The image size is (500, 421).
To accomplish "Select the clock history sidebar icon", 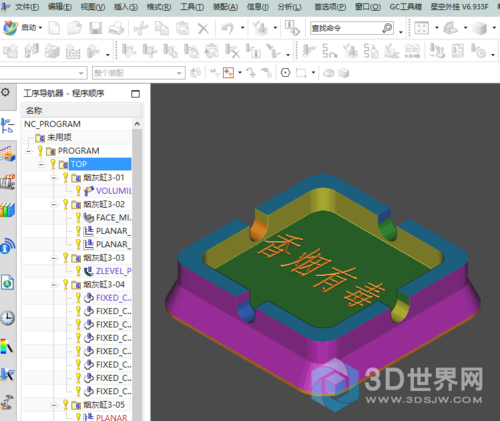I will coord(7,318).
